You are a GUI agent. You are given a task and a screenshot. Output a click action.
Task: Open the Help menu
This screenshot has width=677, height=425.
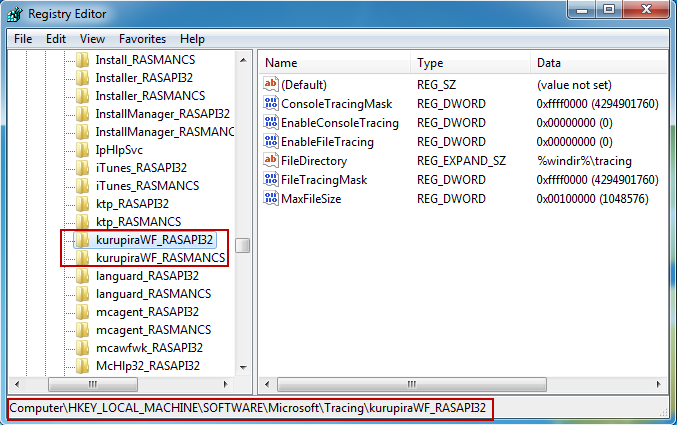192,39
